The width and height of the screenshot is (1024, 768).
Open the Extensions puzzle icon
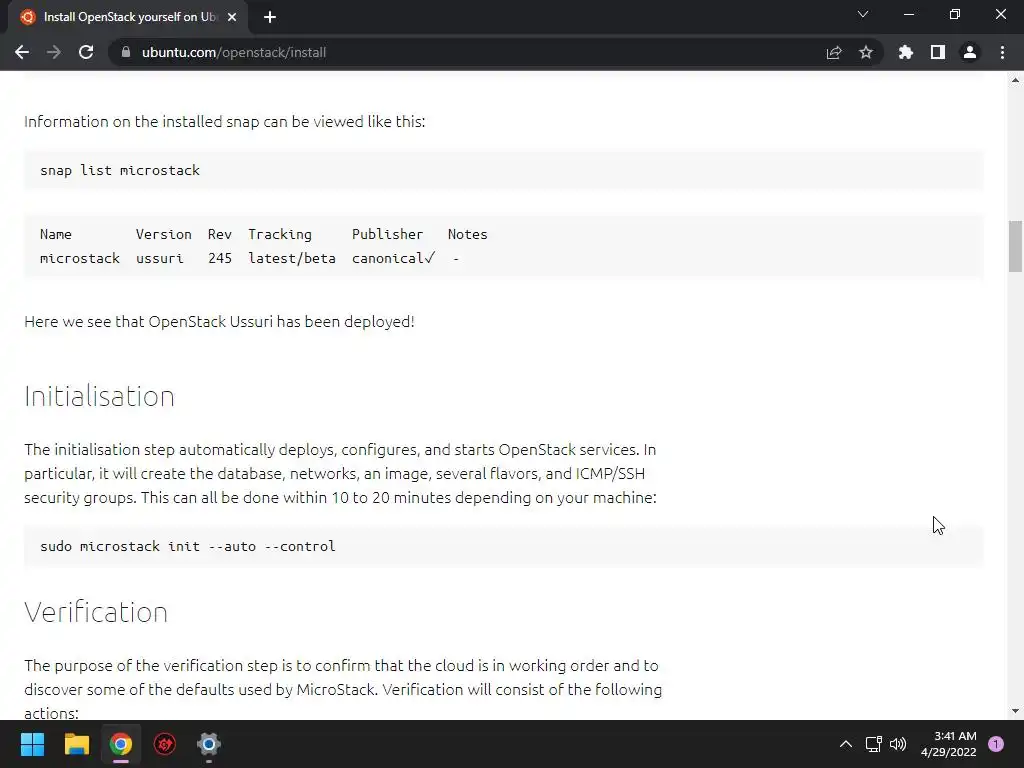(x=906, y=52)
